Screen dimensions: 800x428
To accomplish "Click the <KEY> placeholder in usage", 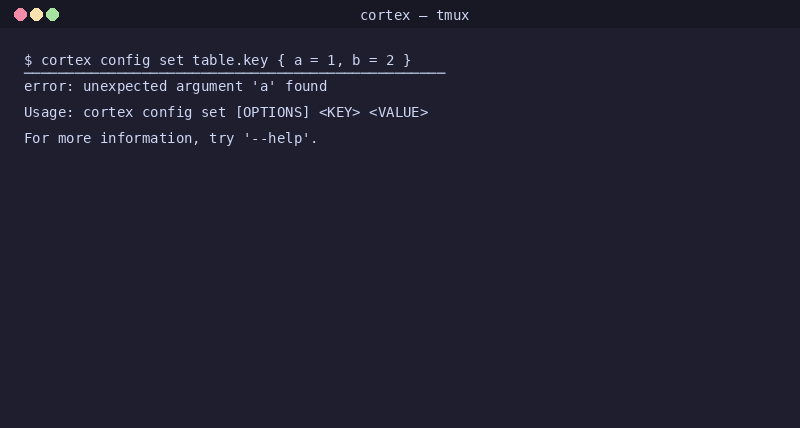I will point(340,112).
